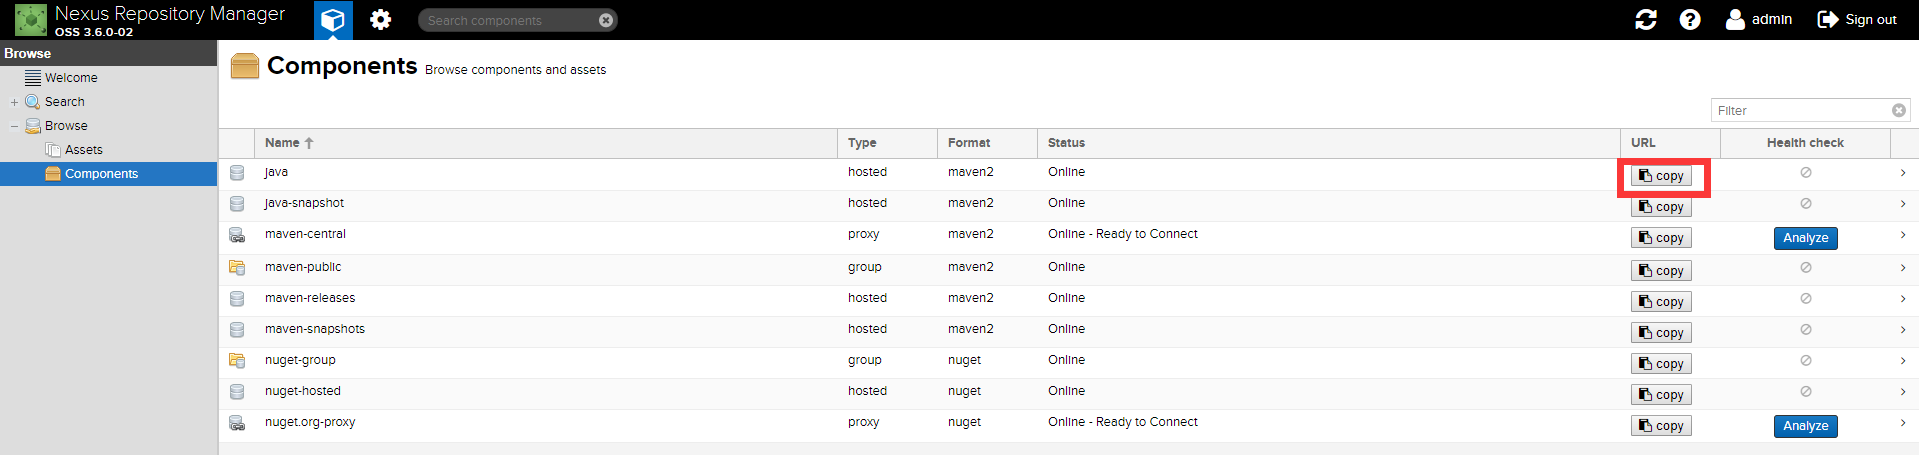1919x455 pixels.
Task: Copy URL of java-snapshot repository
Action: [1661, 207]
